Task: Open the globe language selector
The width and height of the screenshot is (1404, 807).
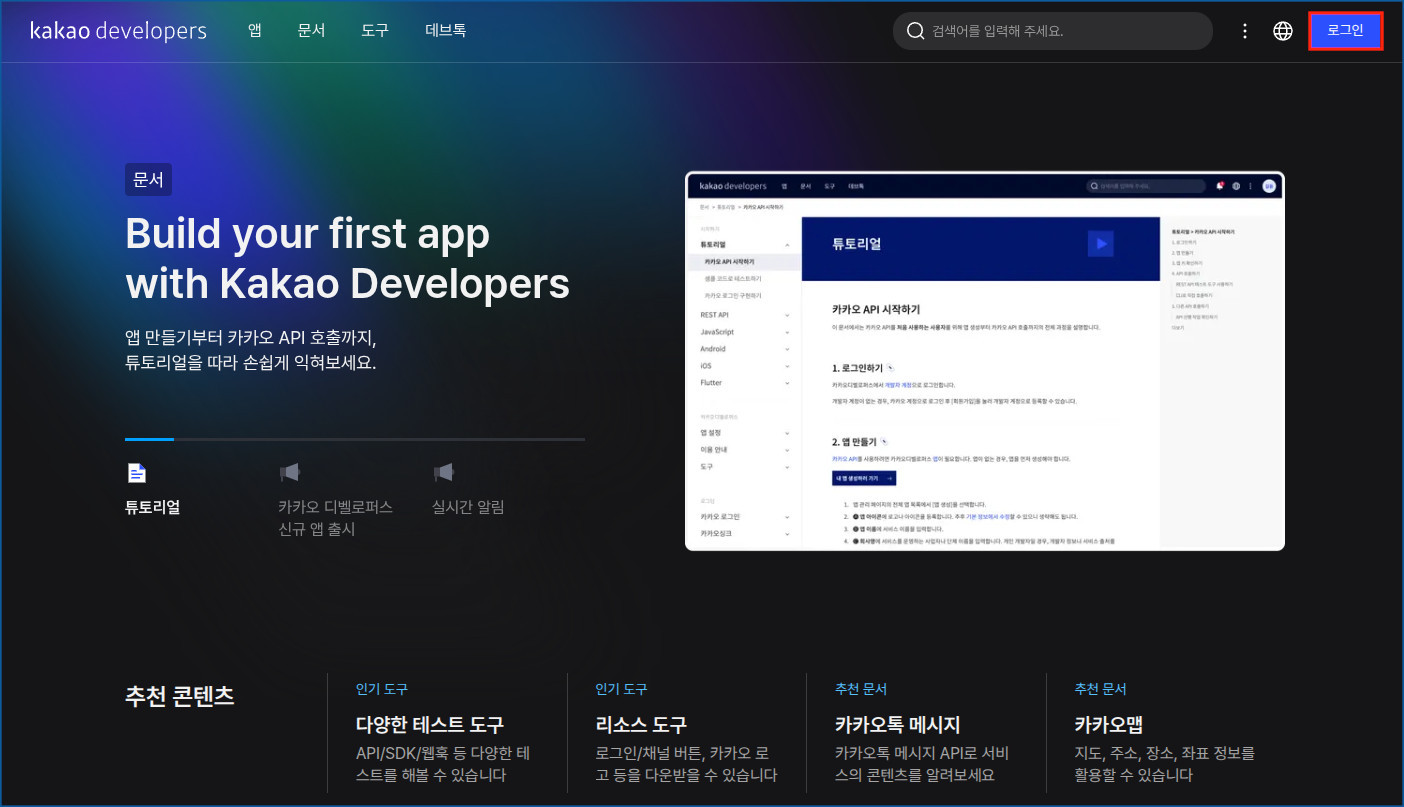Action: (1283, 31)
